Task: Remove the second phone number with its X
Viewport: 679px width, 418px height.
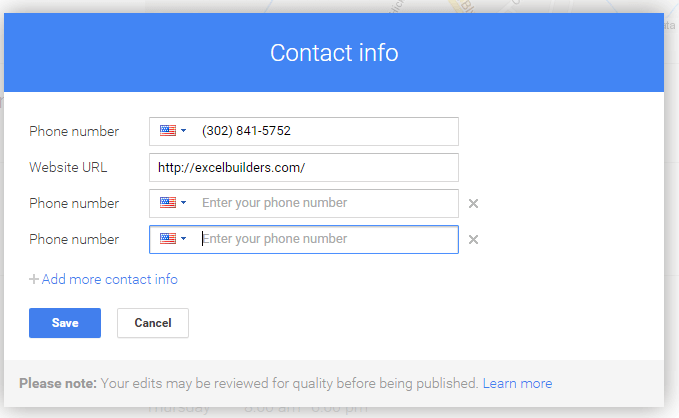Action: (473, 204)
